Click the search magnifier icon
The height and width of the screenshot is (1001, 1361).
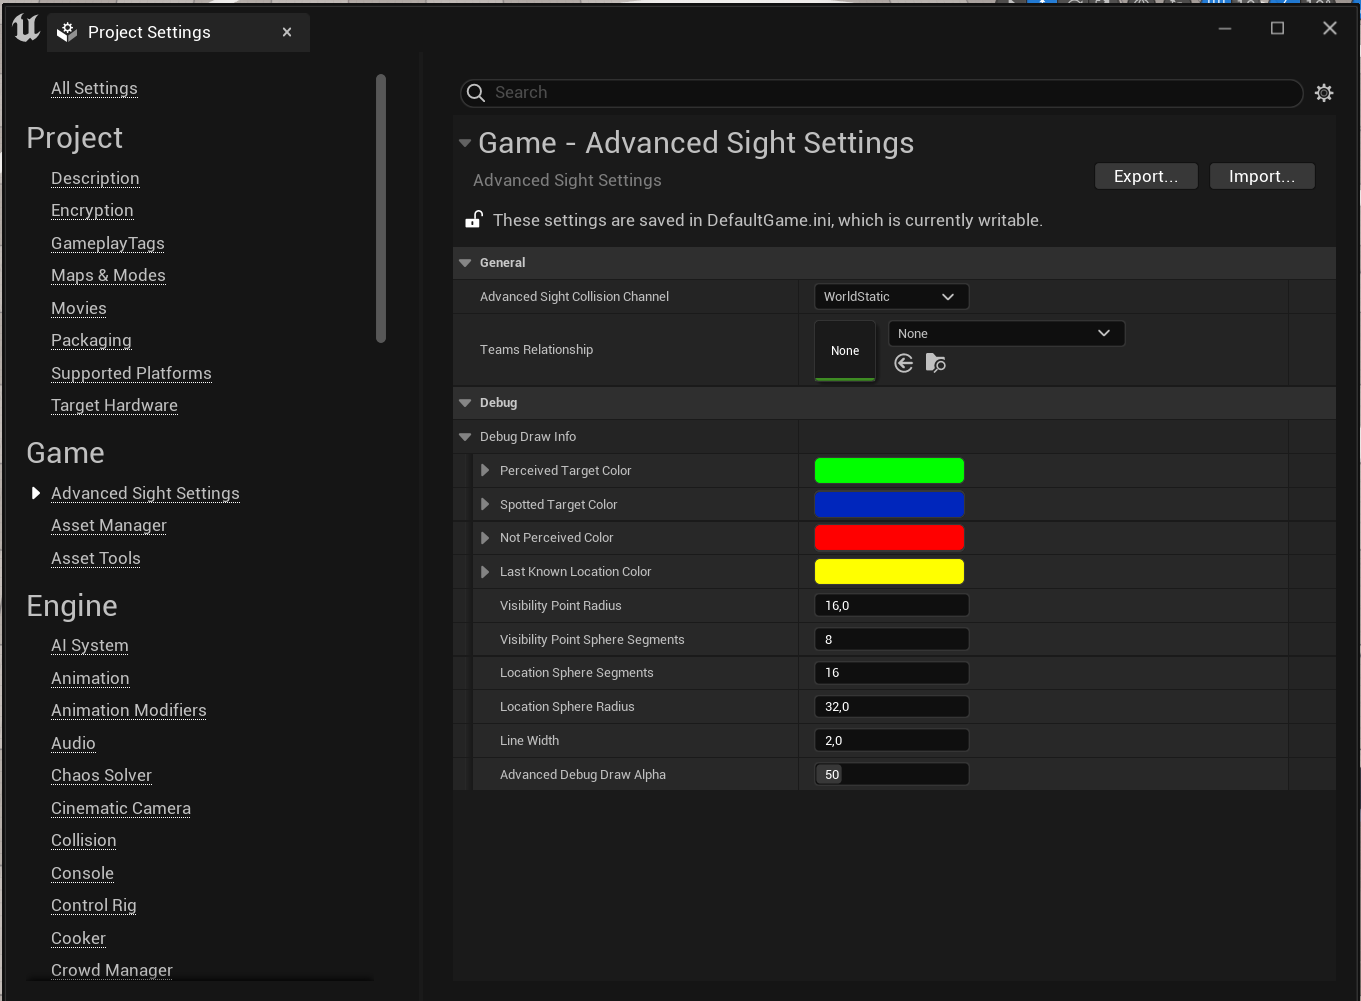pyautogui.click(x=476, y=93)
